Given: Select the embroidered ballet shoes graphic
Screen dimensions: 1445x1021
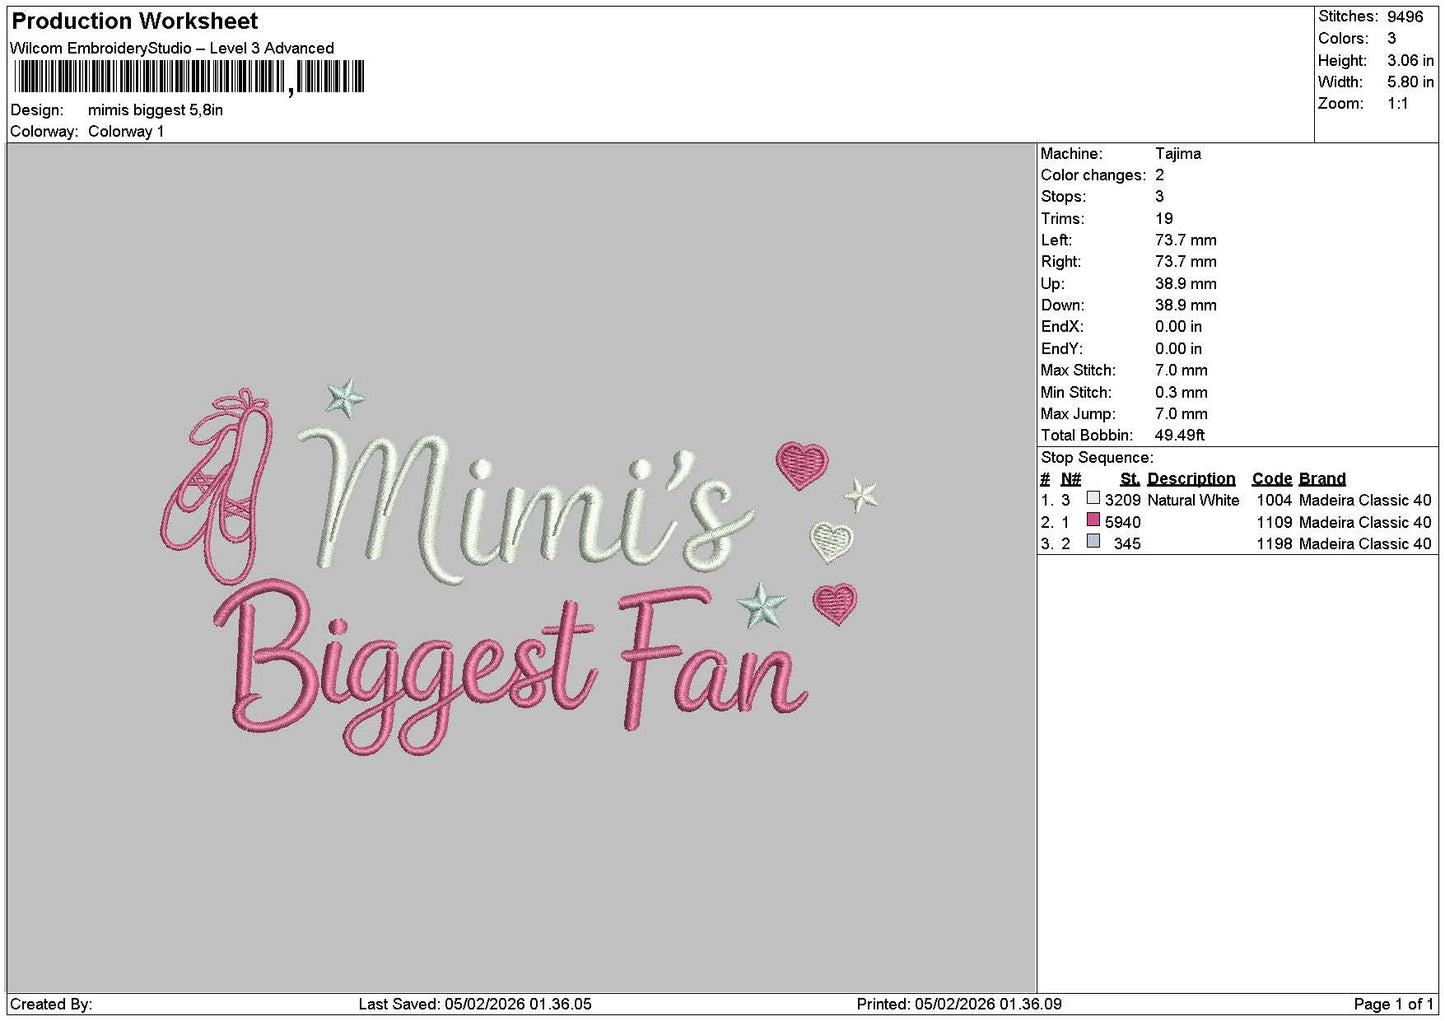Looking at the screenshot, I should pos(216,487).
